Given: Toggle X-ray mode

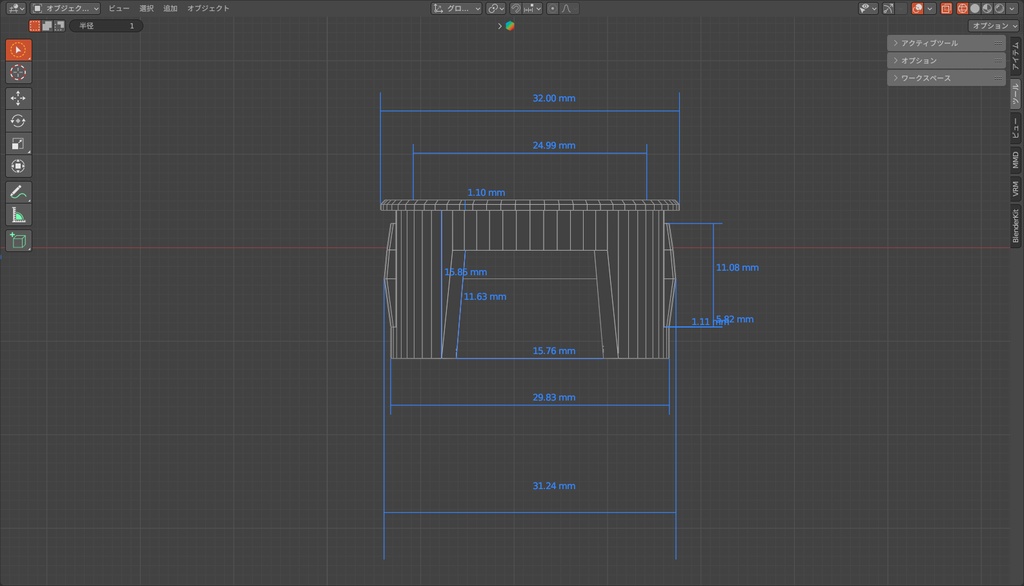Looking at the screenshot, I should click(x=946, y=8).
